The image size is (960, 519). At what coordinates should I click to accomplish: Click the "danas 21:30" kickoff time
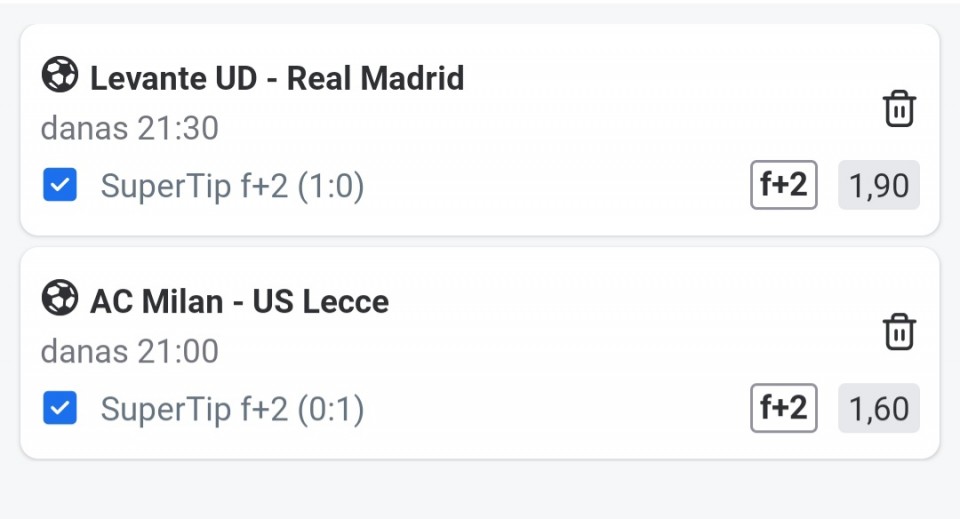[x=129, y=128]
